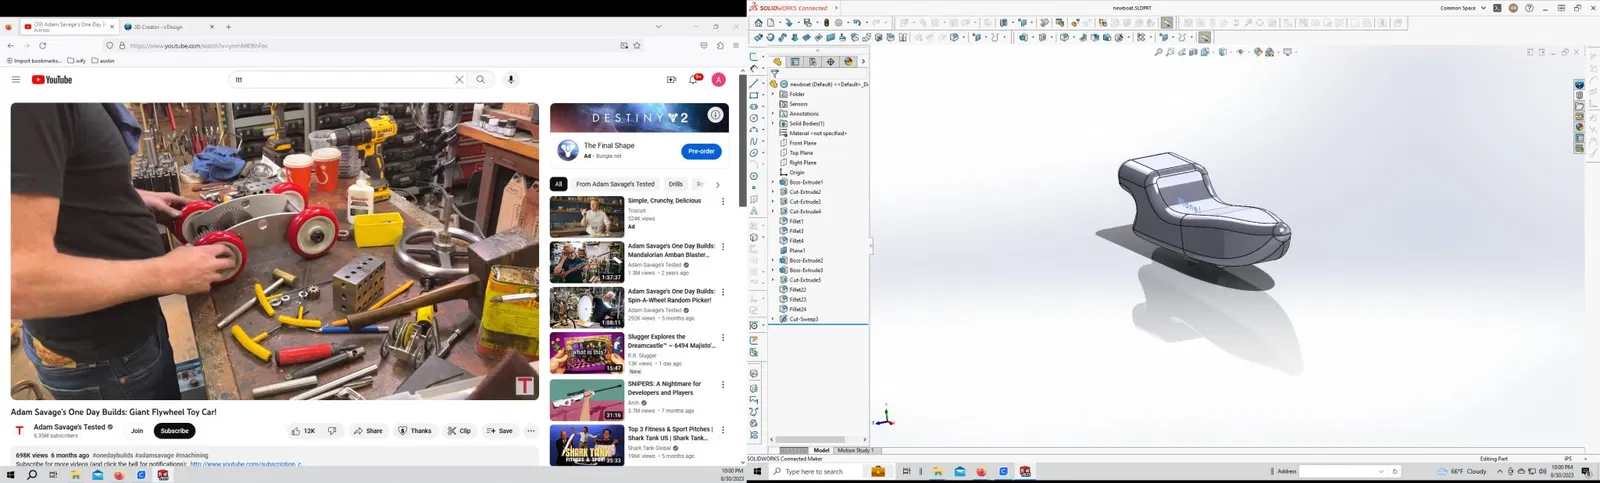Viewport: 1600px width, 483px height.
Task: Subscribe to Adam Savage's Tested channel
Action: tap(174, 431)
